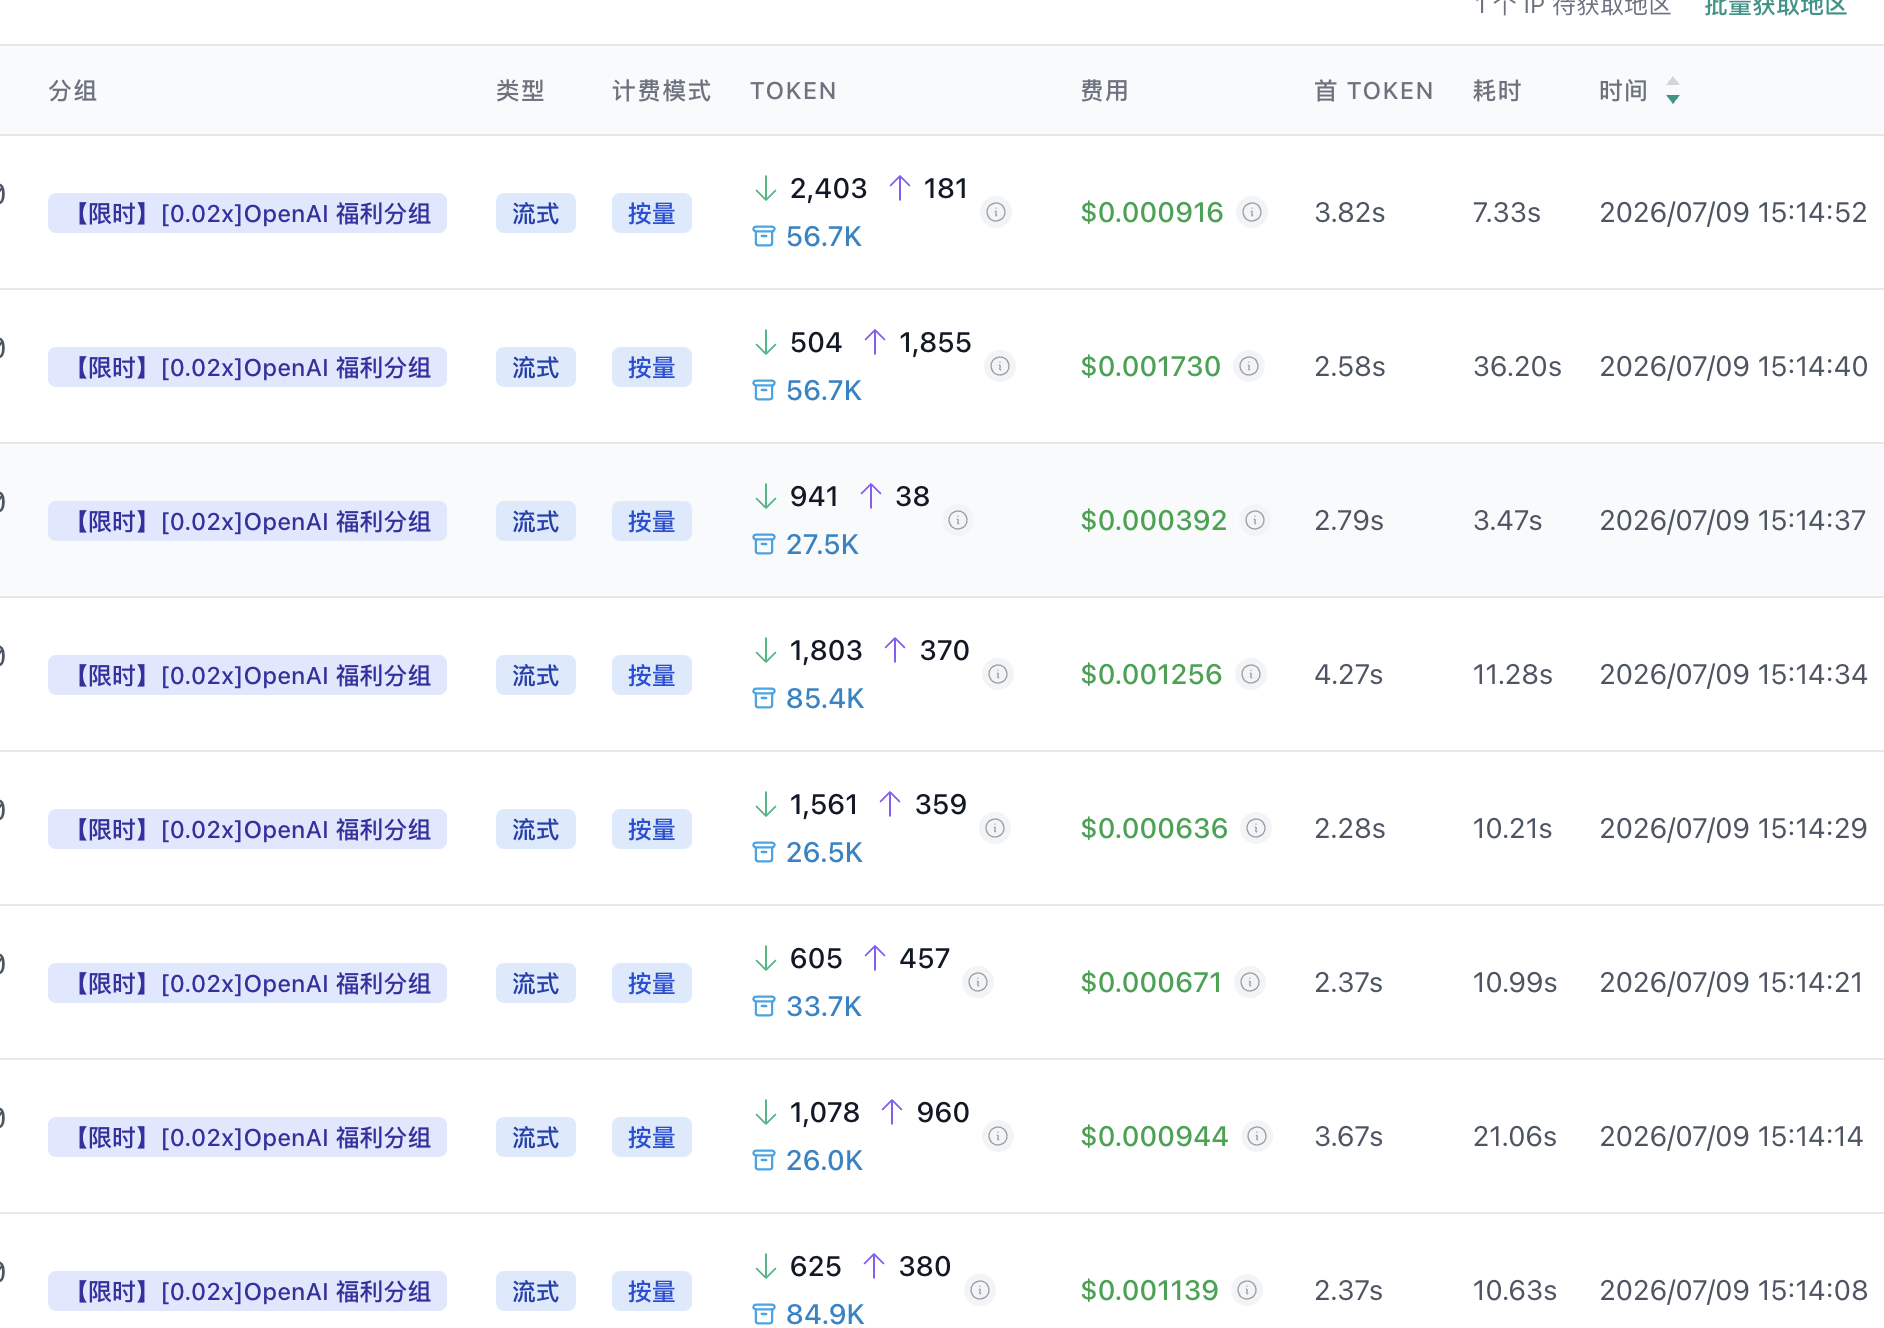View cost info icon beside $0.001256
Viewport: 1884px width, 1328px height.
[x=1251, y=674]
